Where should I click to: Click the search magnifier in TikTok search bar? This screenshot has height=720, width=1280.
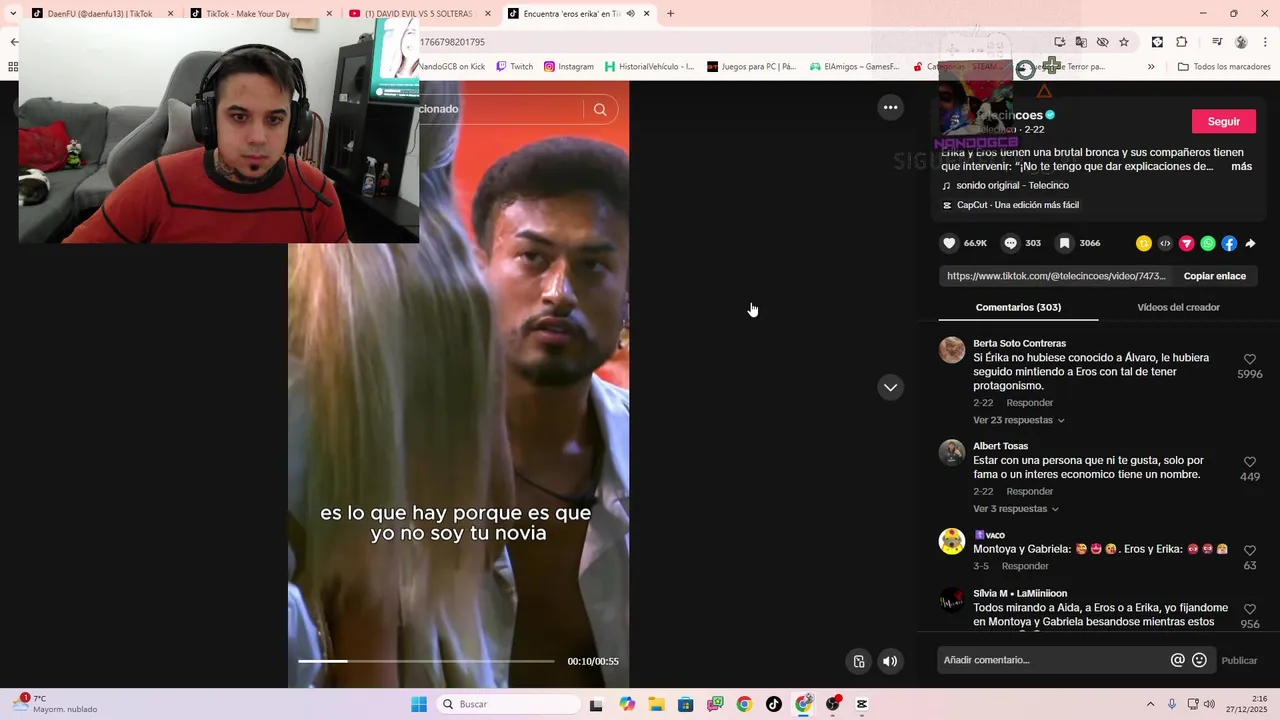pyautogui.click(x=600, y=109)
